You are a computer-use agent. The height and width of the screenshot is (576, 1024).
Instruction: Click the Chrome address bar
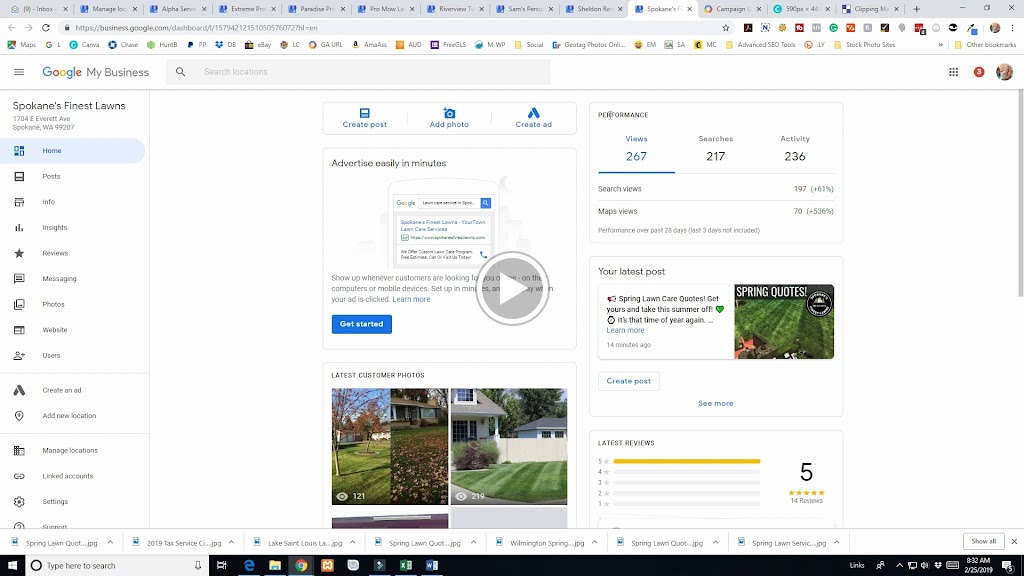point(392,28)
